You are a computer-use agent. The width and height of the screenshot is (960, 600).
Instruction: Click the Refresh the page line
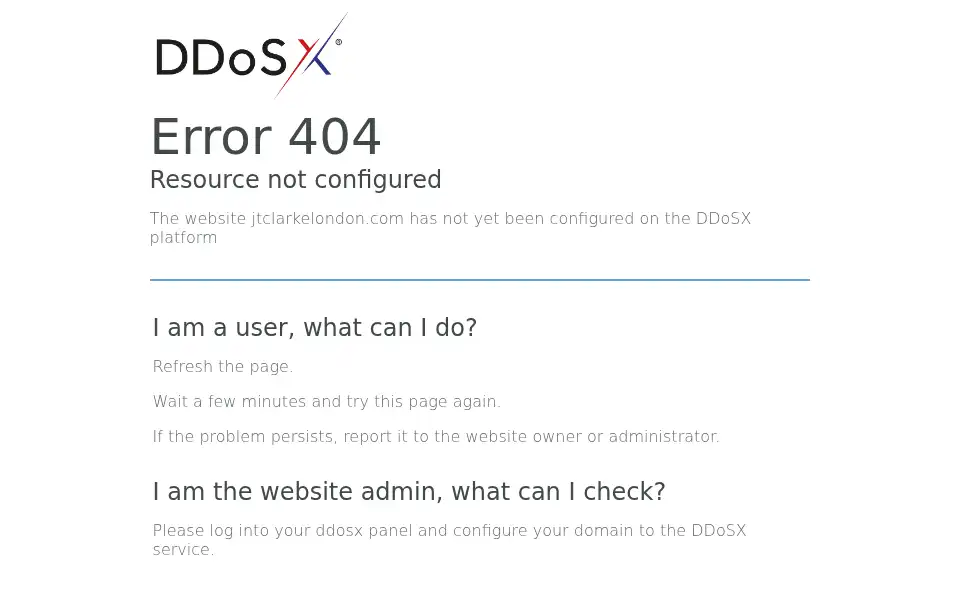(223, 367)
